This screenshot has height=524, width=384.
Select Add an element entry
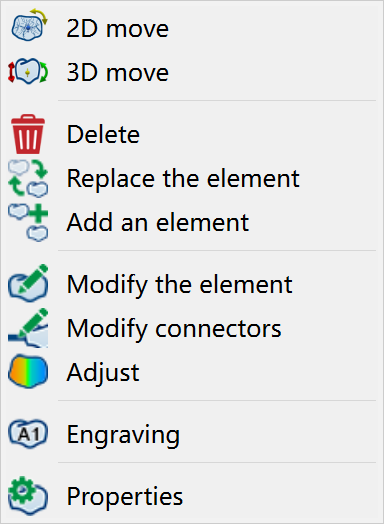(x=192, y=222)
